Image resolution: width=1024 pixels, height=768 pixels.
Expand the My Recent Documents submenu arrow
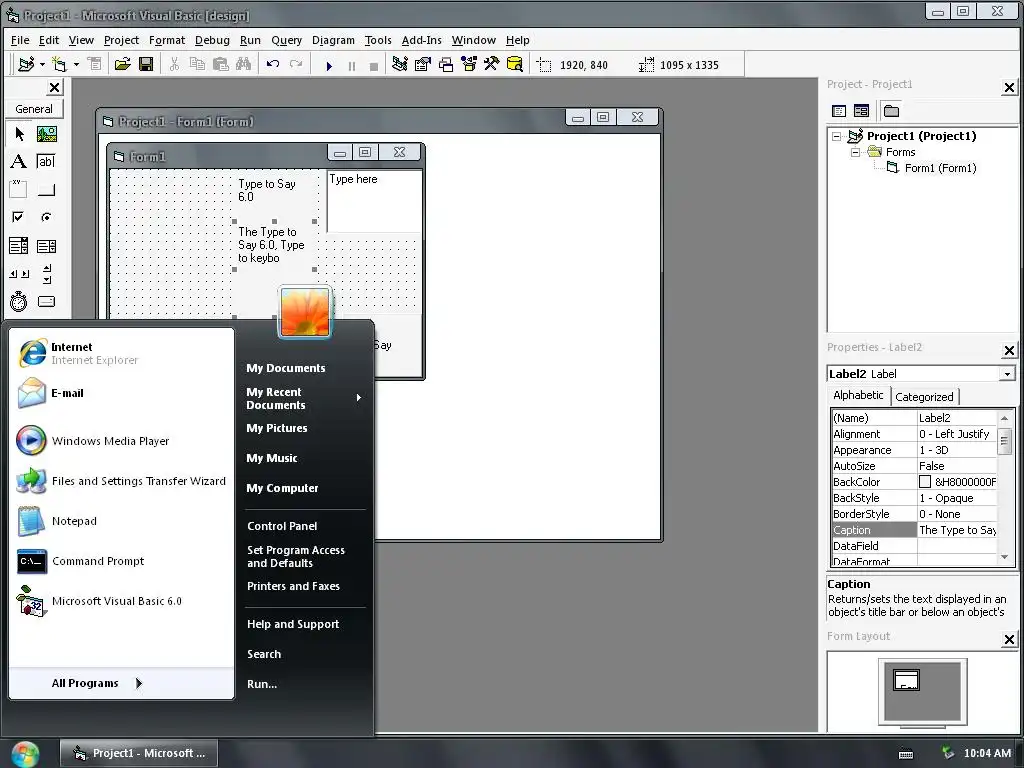point(359,398)
